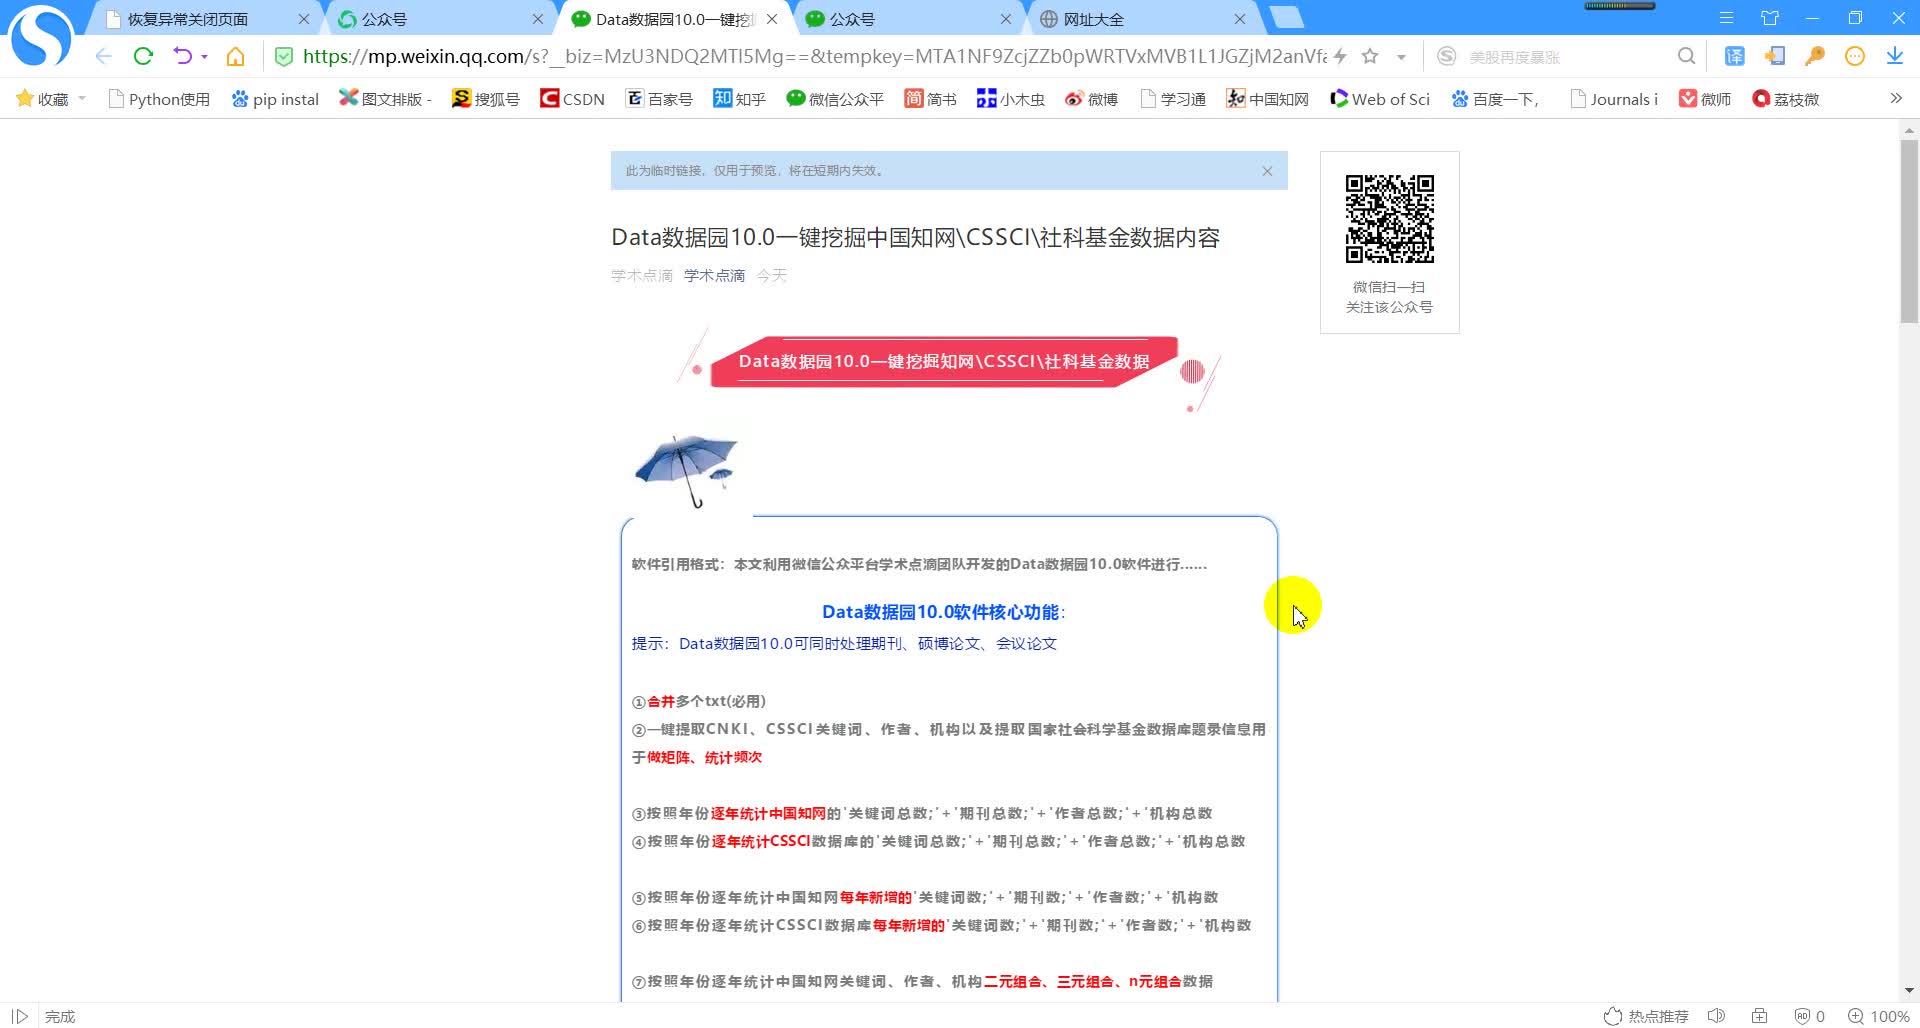Open 热点推荐 in status bar

pos(1646,1016)
